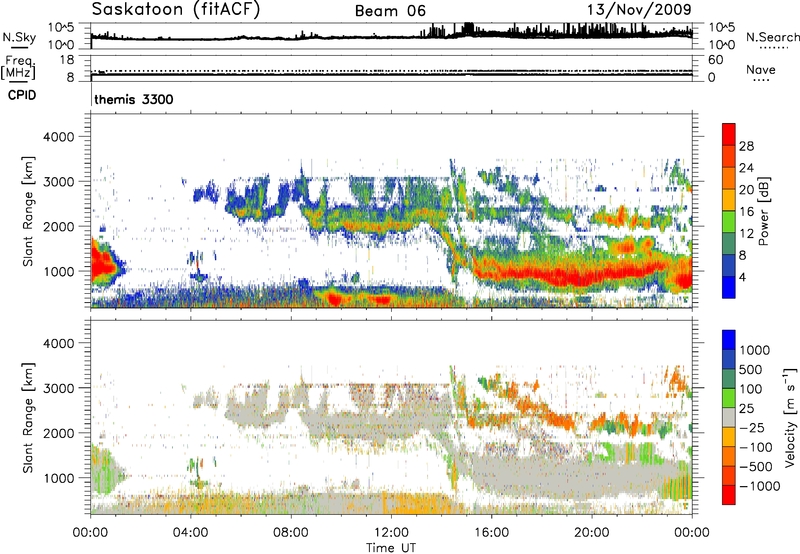Click orange velocity patch near 18:30, 2200 km
800x554 pixels.
(561, 420)
